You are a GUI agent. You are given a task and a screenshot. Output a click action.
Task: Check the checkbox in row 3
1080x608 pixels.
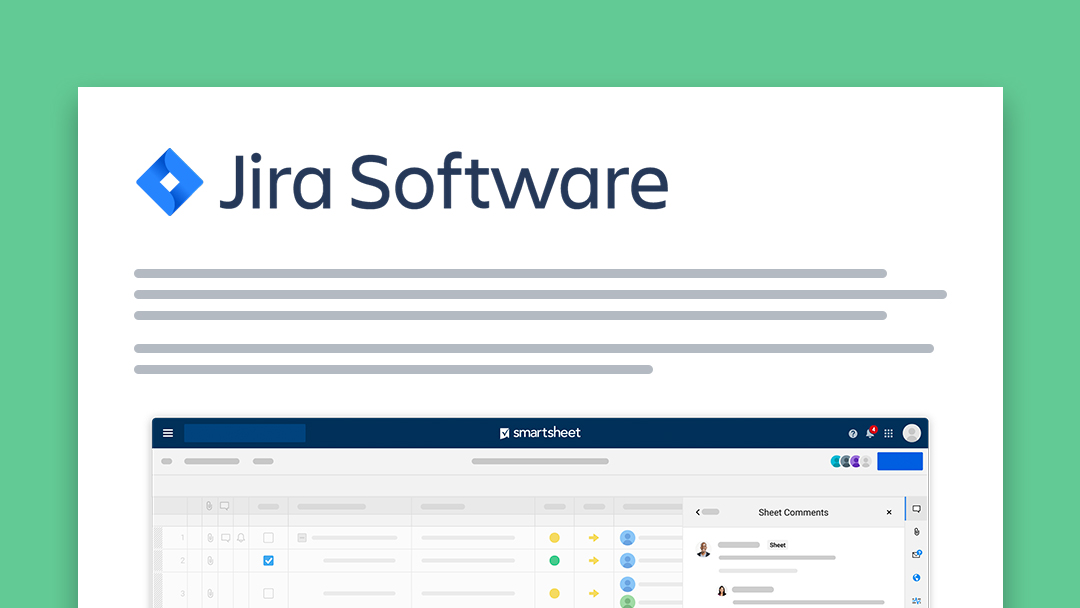[x=269, y=594]
